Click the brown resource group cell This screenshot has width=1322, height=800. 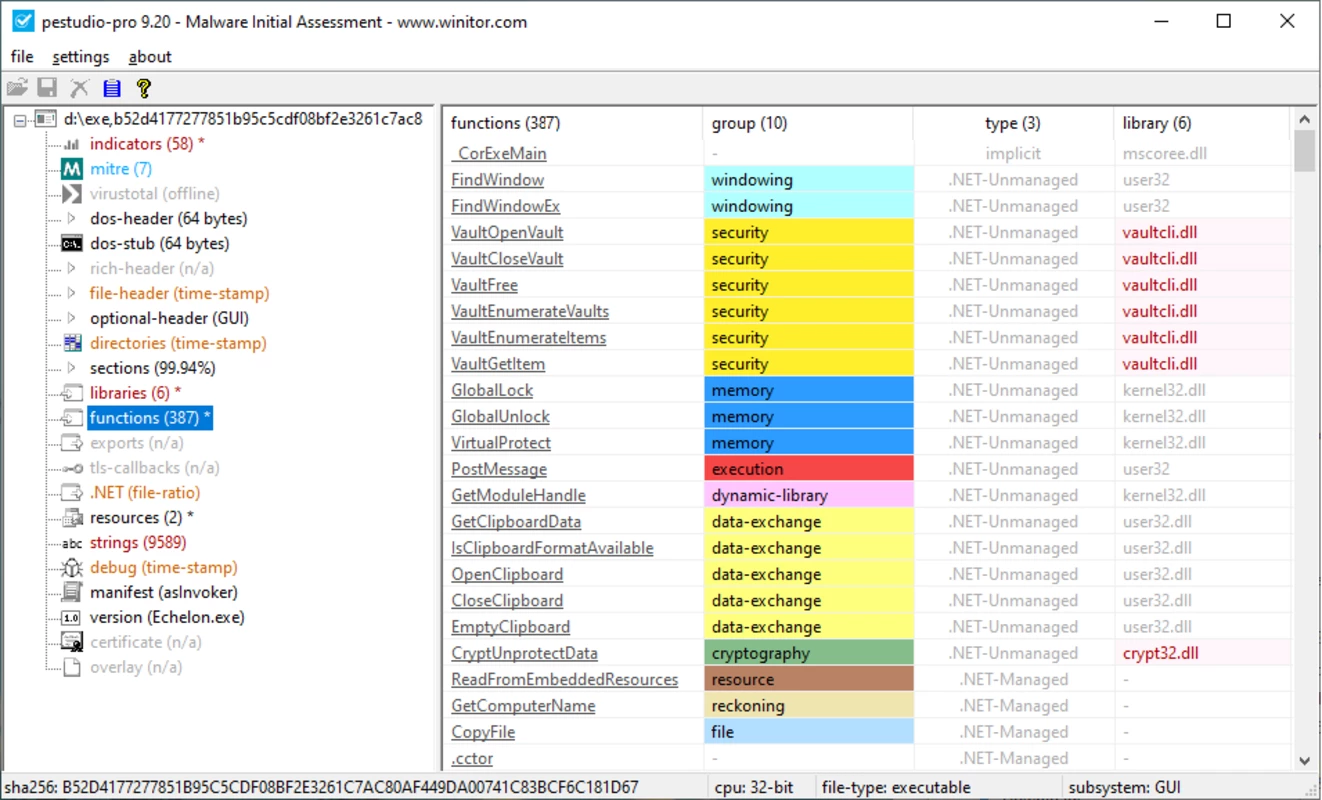809,679
